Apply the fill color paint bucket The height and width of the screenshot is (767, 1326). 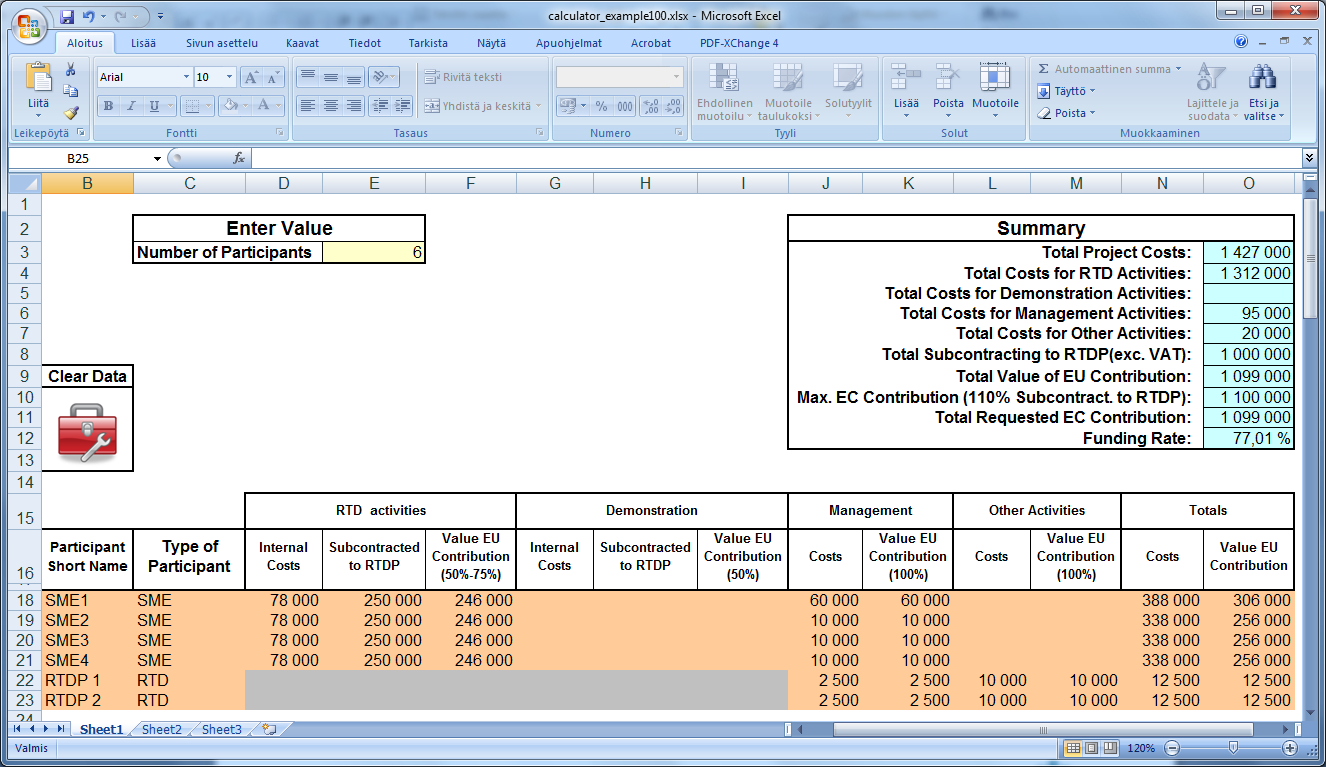click(229, 106)
